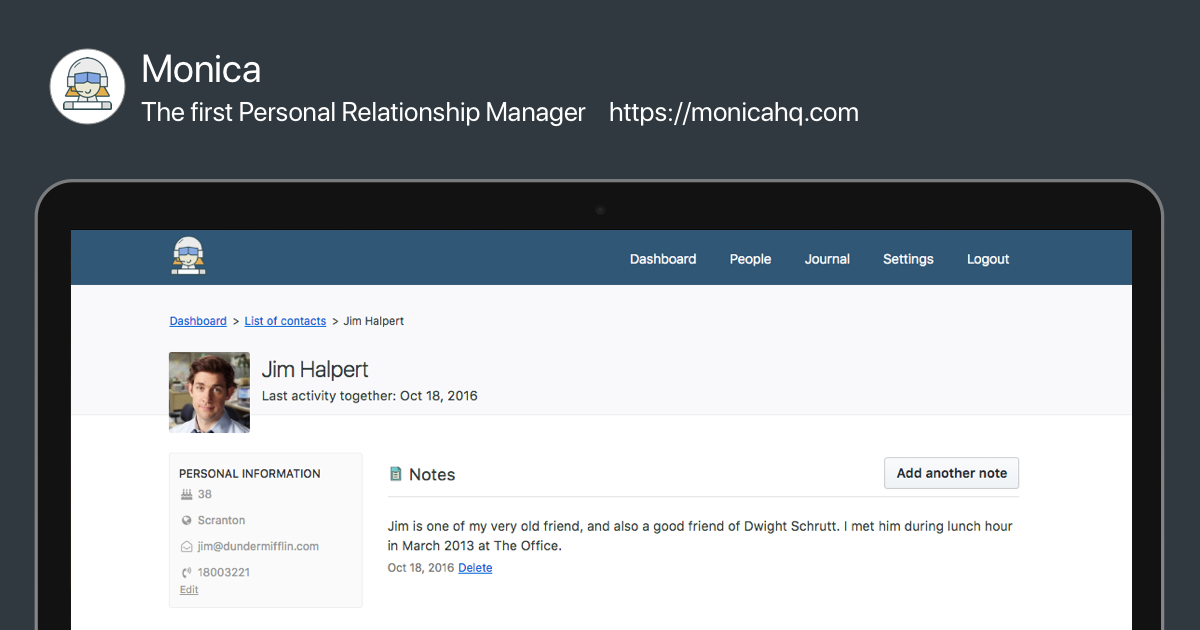The image size is (1200, 630).
Task: Click the envelope icon beside the email
Action: tap(186, 546)
